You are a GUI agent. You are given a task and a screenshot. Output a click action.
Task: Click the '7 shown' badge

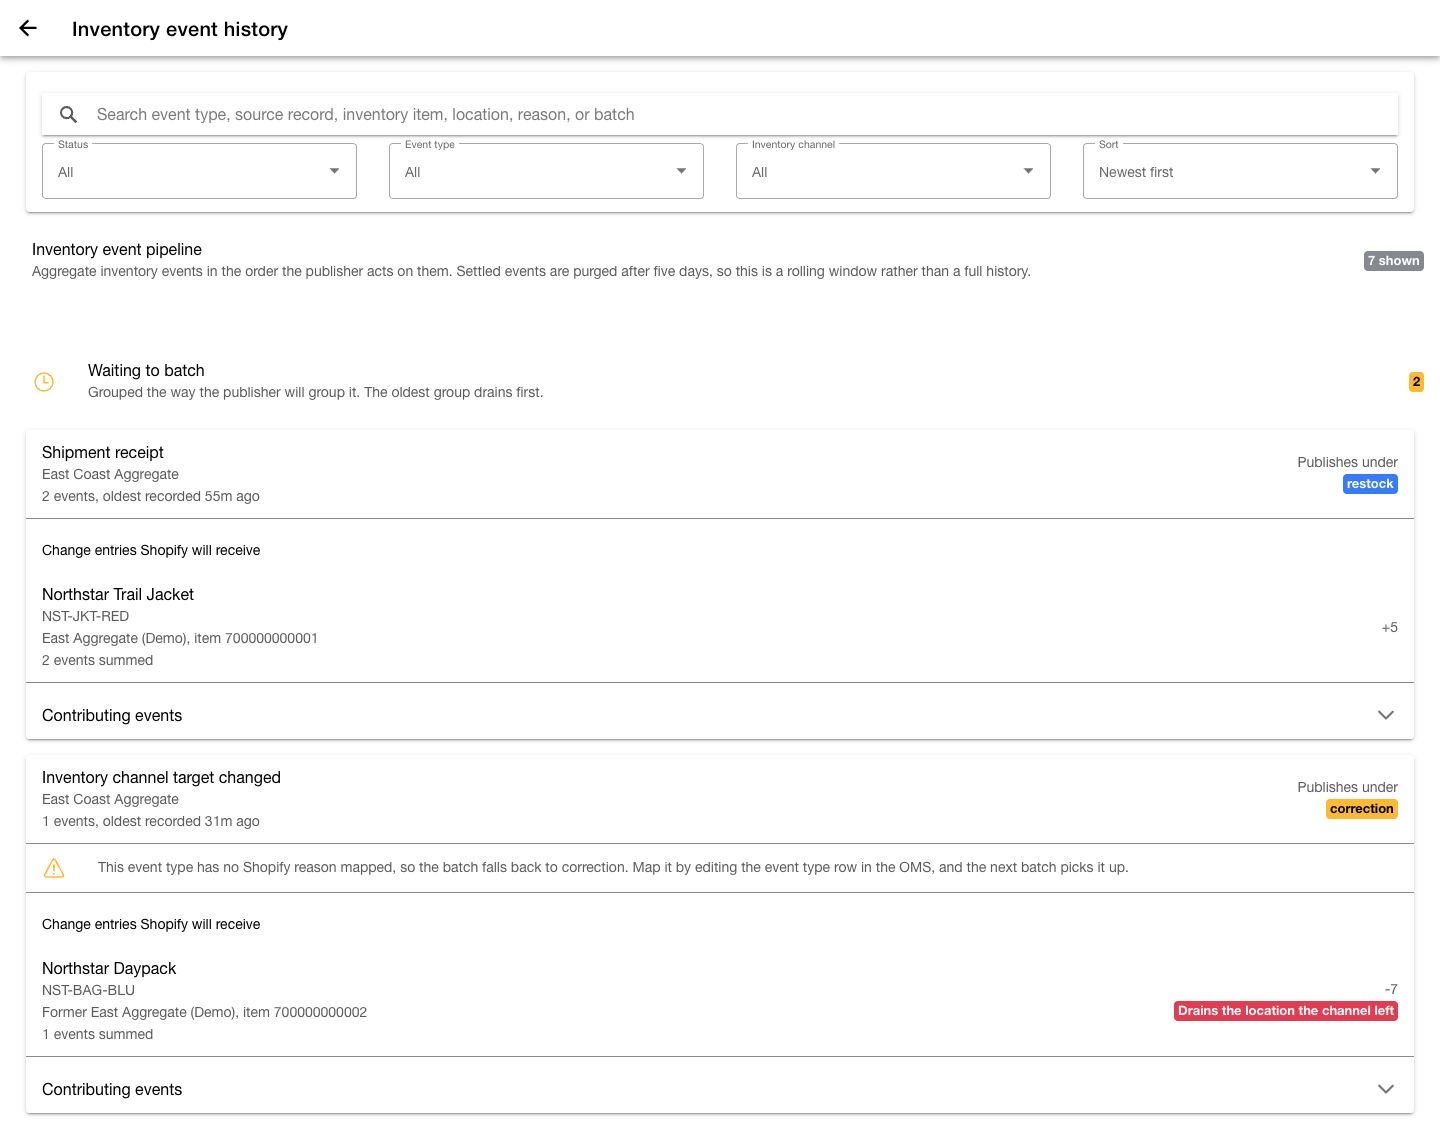pyautogui.click(x=1393, y=261)
